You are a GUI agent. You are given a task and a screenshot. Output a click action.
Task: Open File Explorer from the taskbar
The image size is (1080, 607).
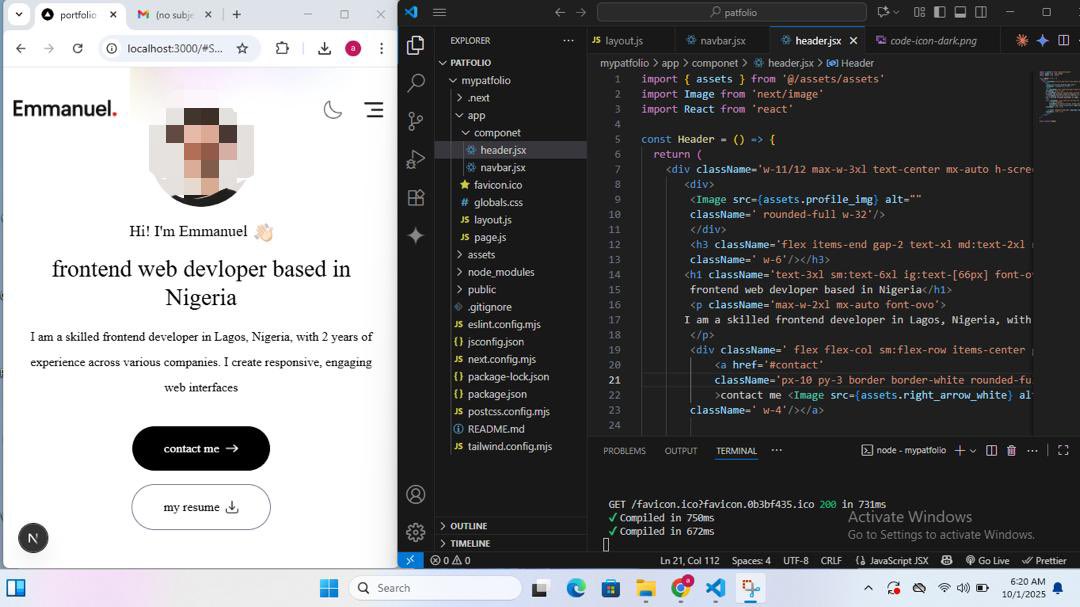coord(645,588)
